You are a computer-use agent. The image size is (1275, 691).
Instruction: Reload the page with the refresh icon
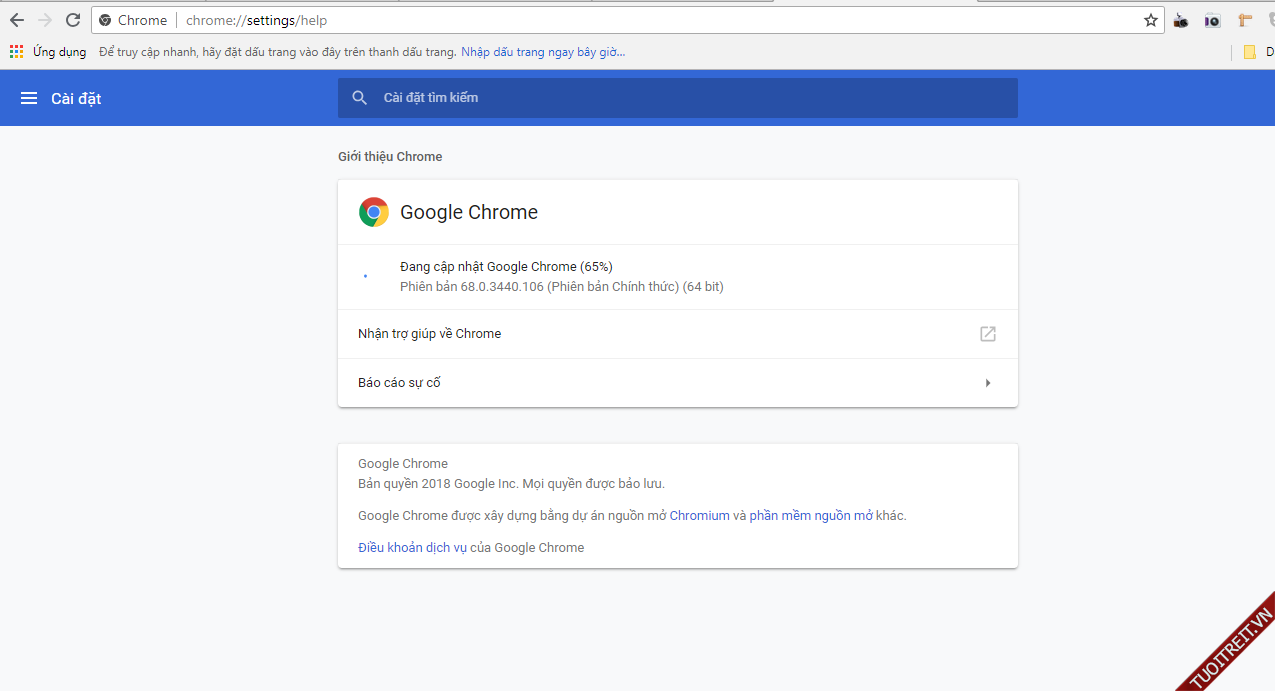click(73, 20)
